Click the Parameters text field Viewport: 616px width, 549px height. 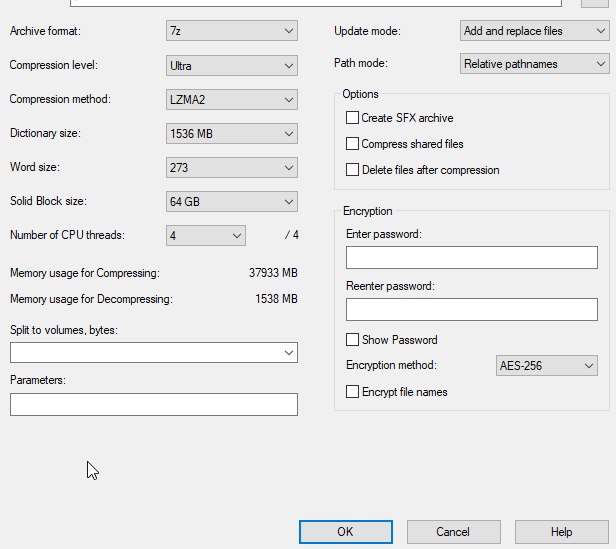154,404
